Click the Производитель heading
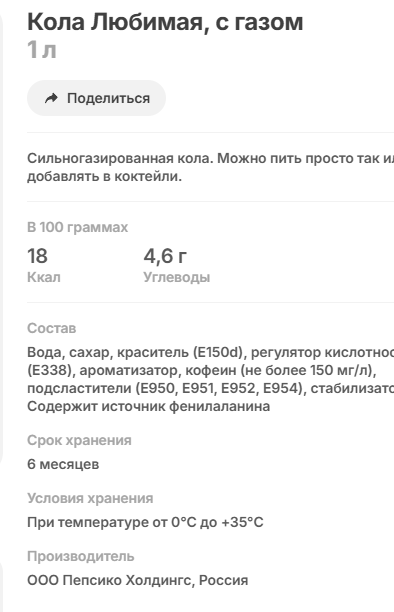 [80, 556]
